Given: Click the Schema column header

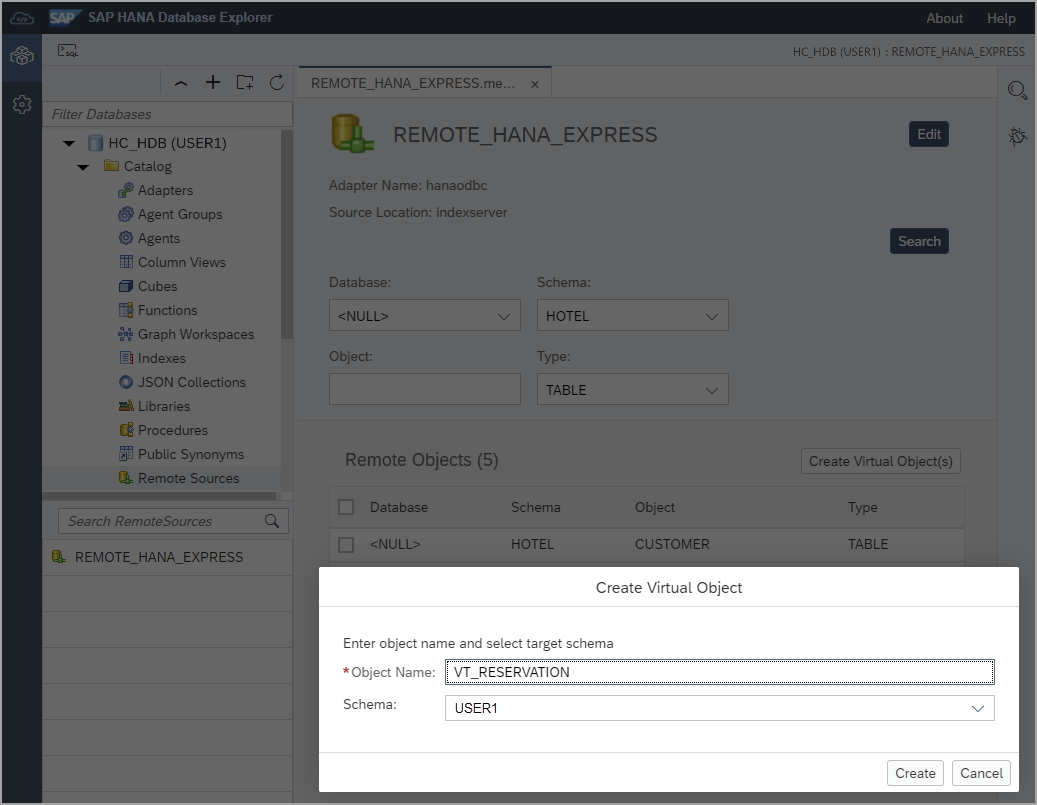Looking at the screenshot, I should click(535, 507).
